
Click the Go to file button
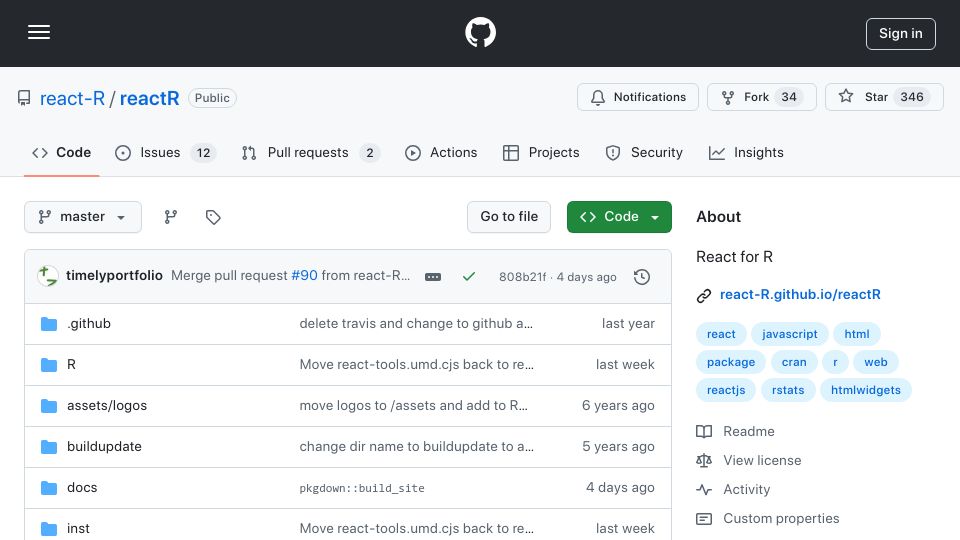(509, 217)
